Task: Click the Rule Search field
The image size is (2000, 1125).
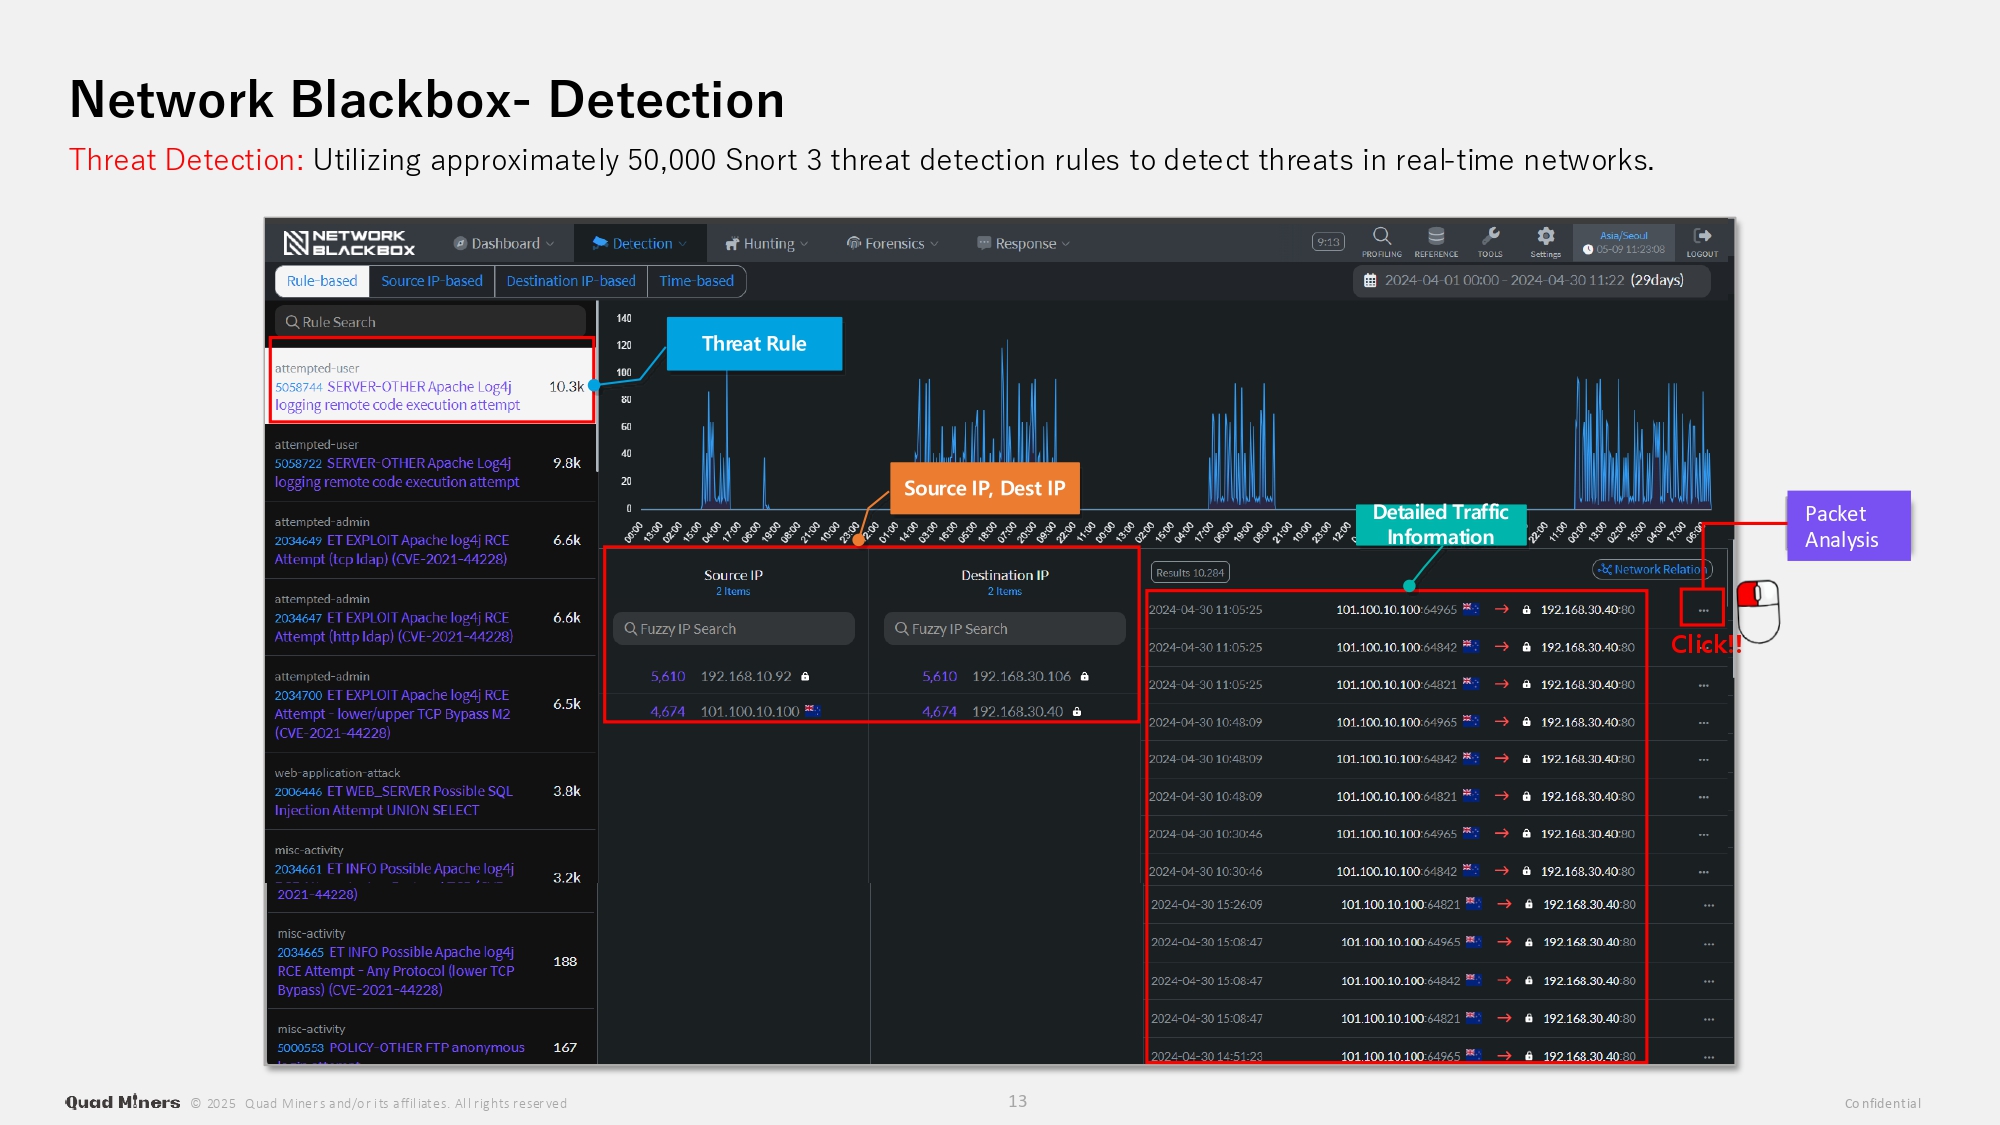Action: [x=430, y=322]
